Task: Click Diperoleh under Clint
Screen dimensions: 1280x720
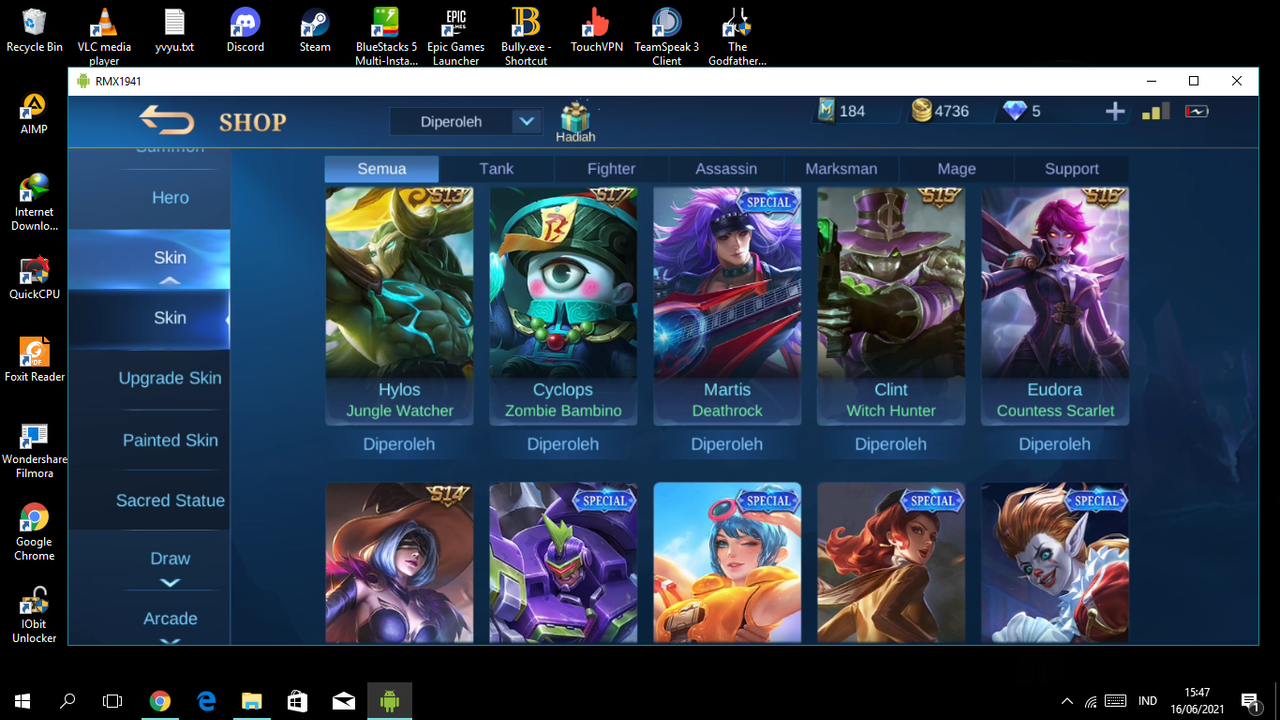Action: [x=891, y=444]
